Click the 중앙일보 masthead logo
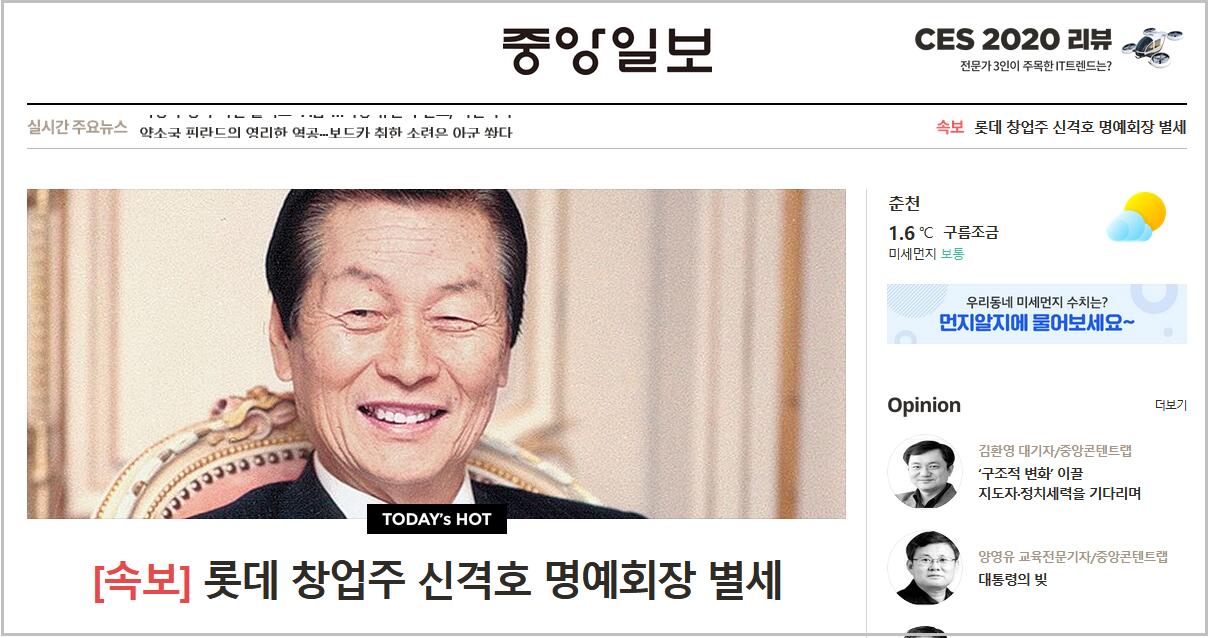The image size is (1212, 638). click(x=607, y=50)
